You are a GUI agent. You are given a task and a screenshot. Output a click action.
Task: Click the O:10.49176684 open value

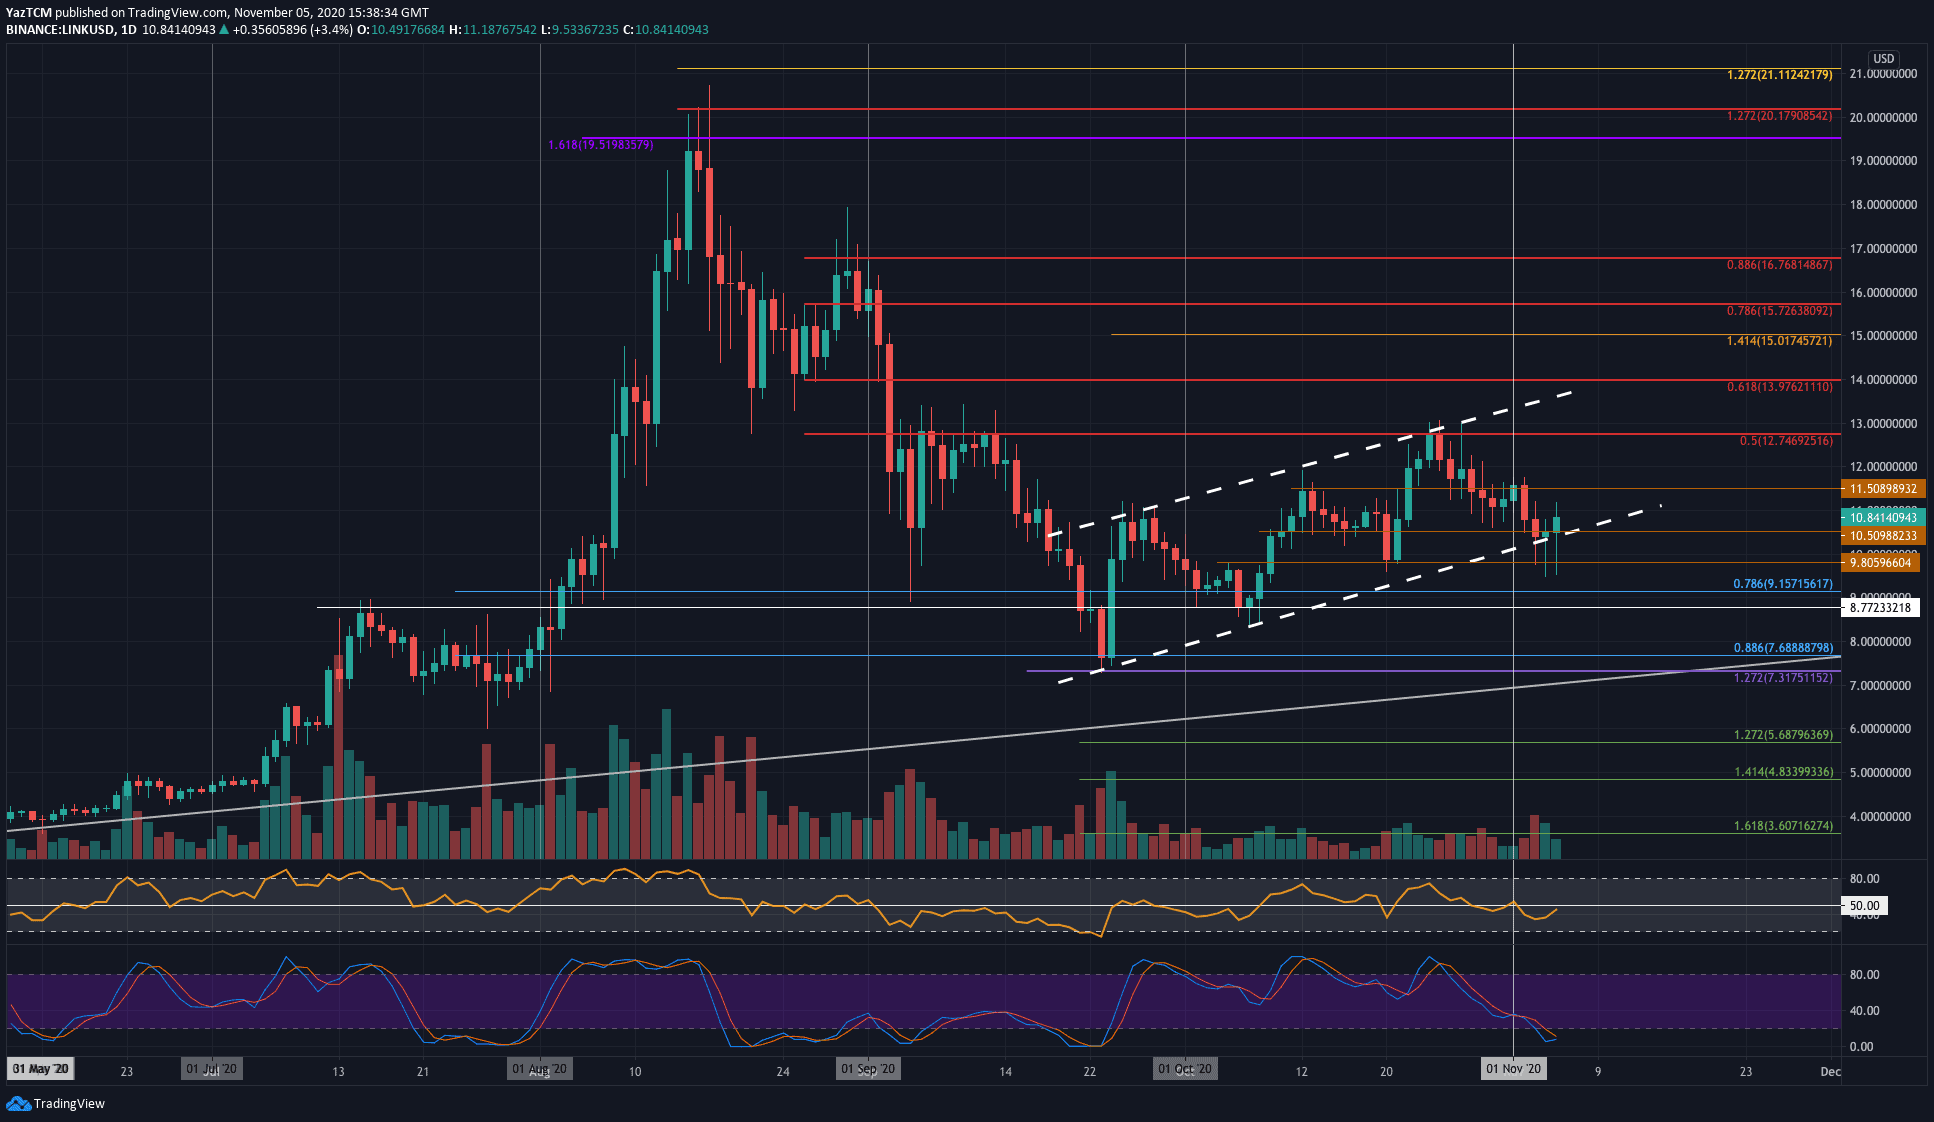[x=402, y=30]
